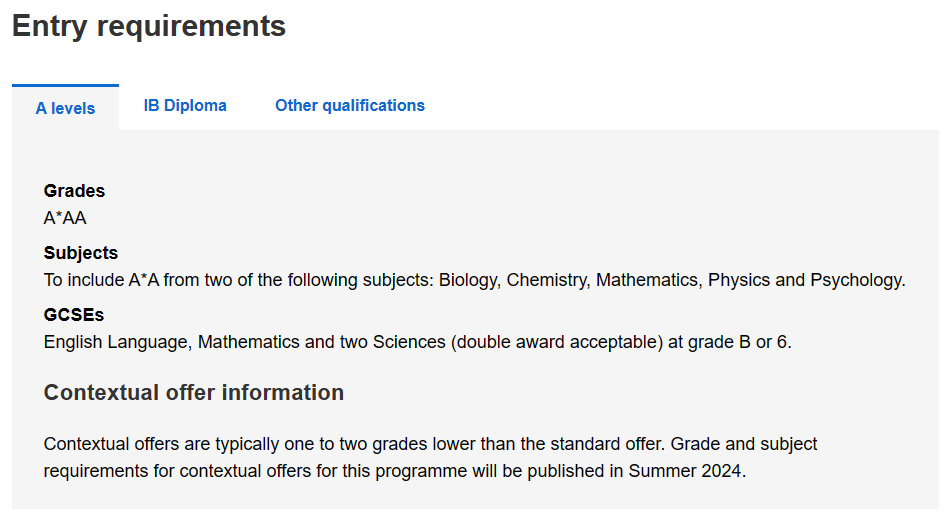Click the word Chemistry in subjects list
The height and width of the screenshot is (516, 947).
click(548, 280)
